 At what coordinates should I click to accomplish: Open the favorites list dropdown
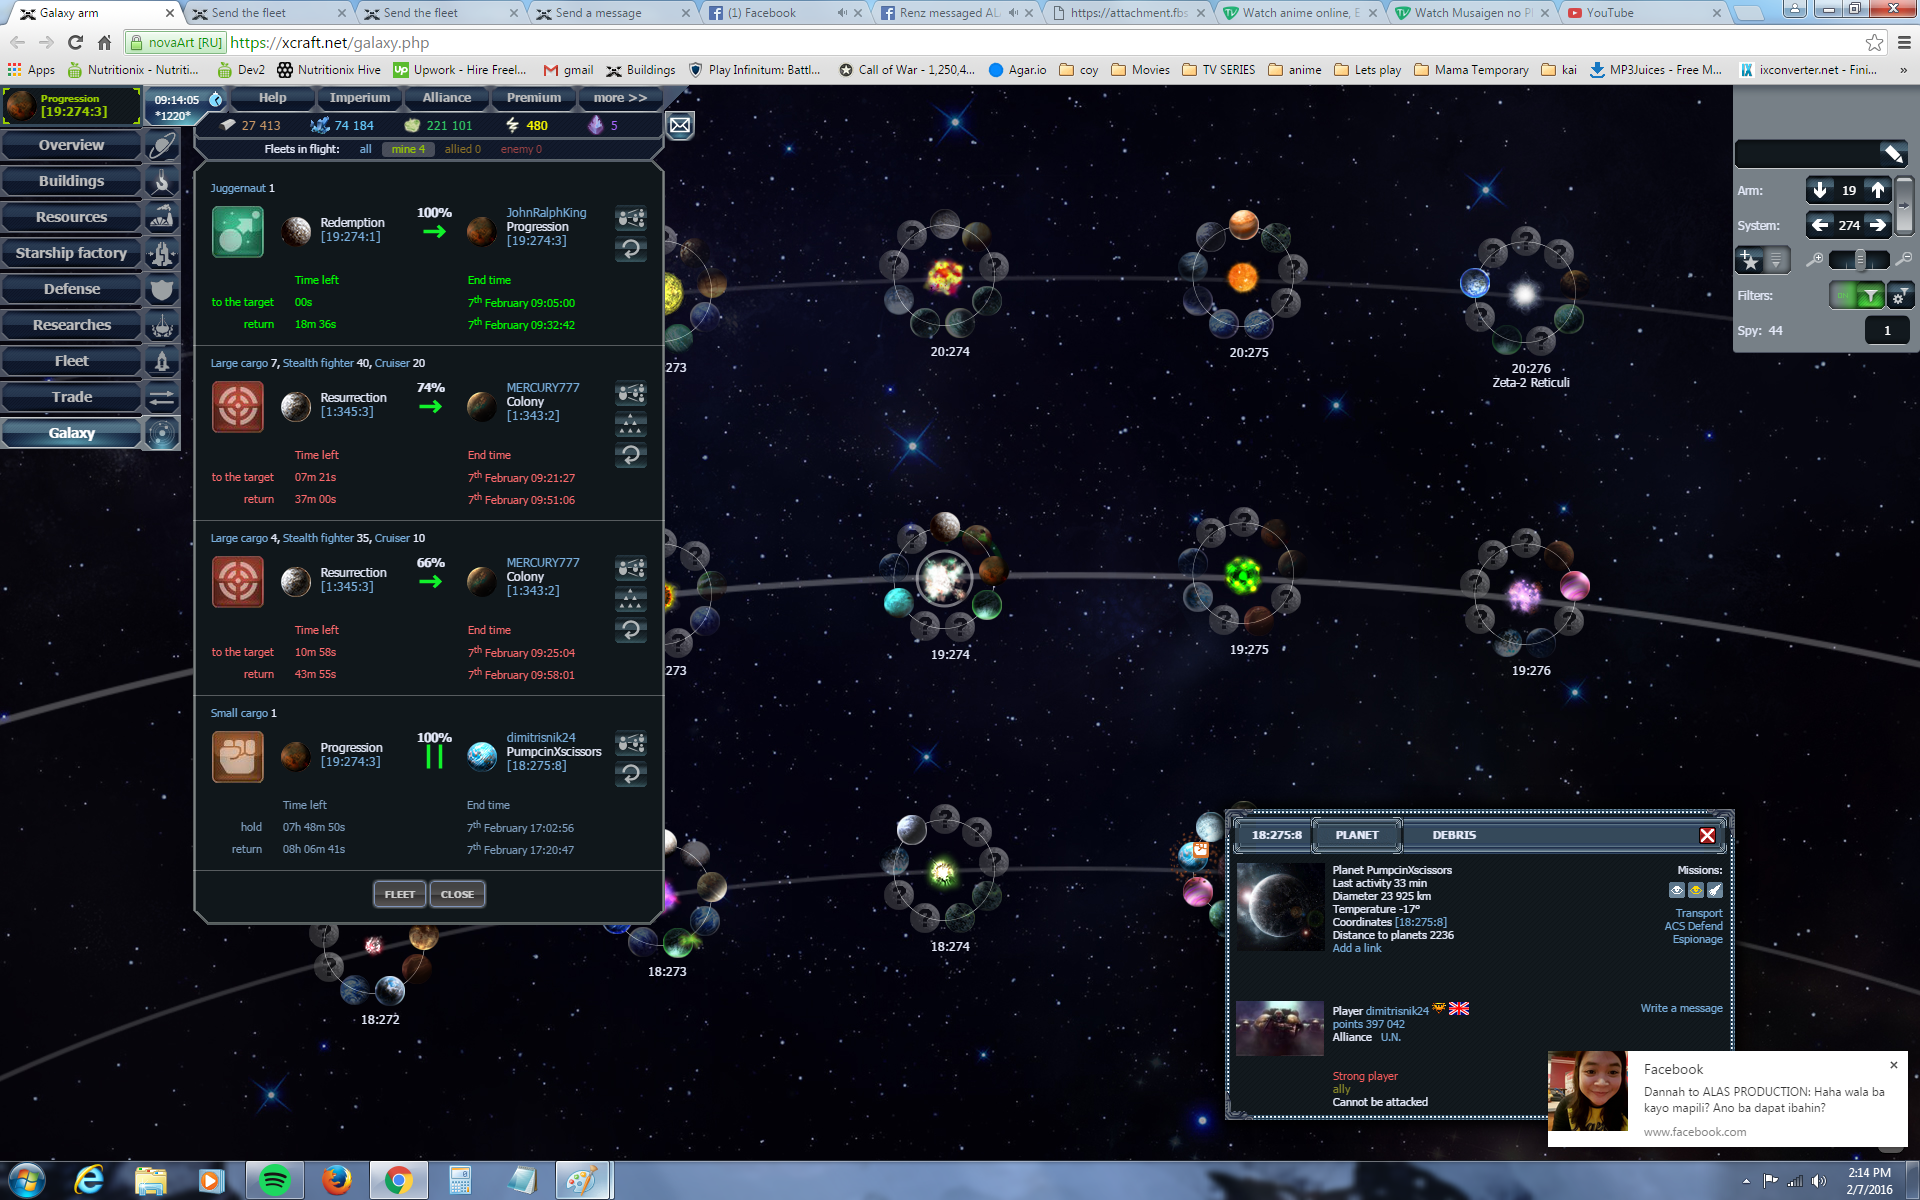pyautogui.click(x=1776, y=260)
